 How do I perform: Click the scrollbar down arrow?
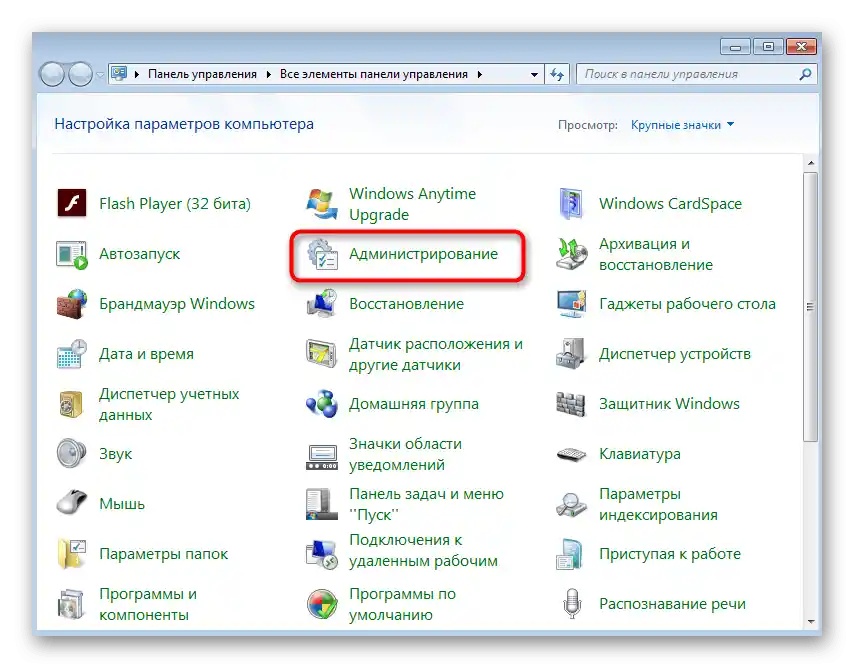coord(810,622)
